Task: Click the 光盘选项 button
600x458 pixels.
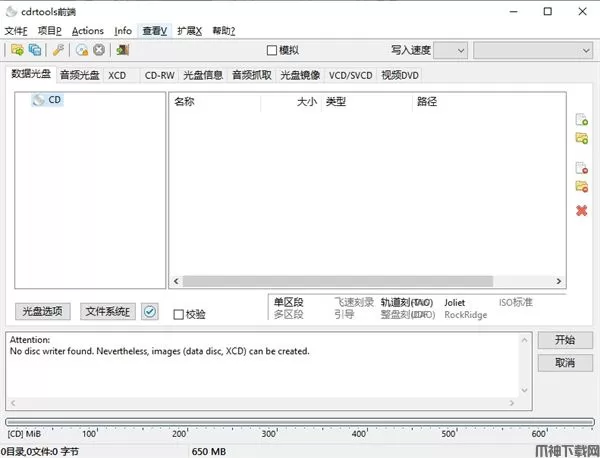Action: [x=42, y=311]
